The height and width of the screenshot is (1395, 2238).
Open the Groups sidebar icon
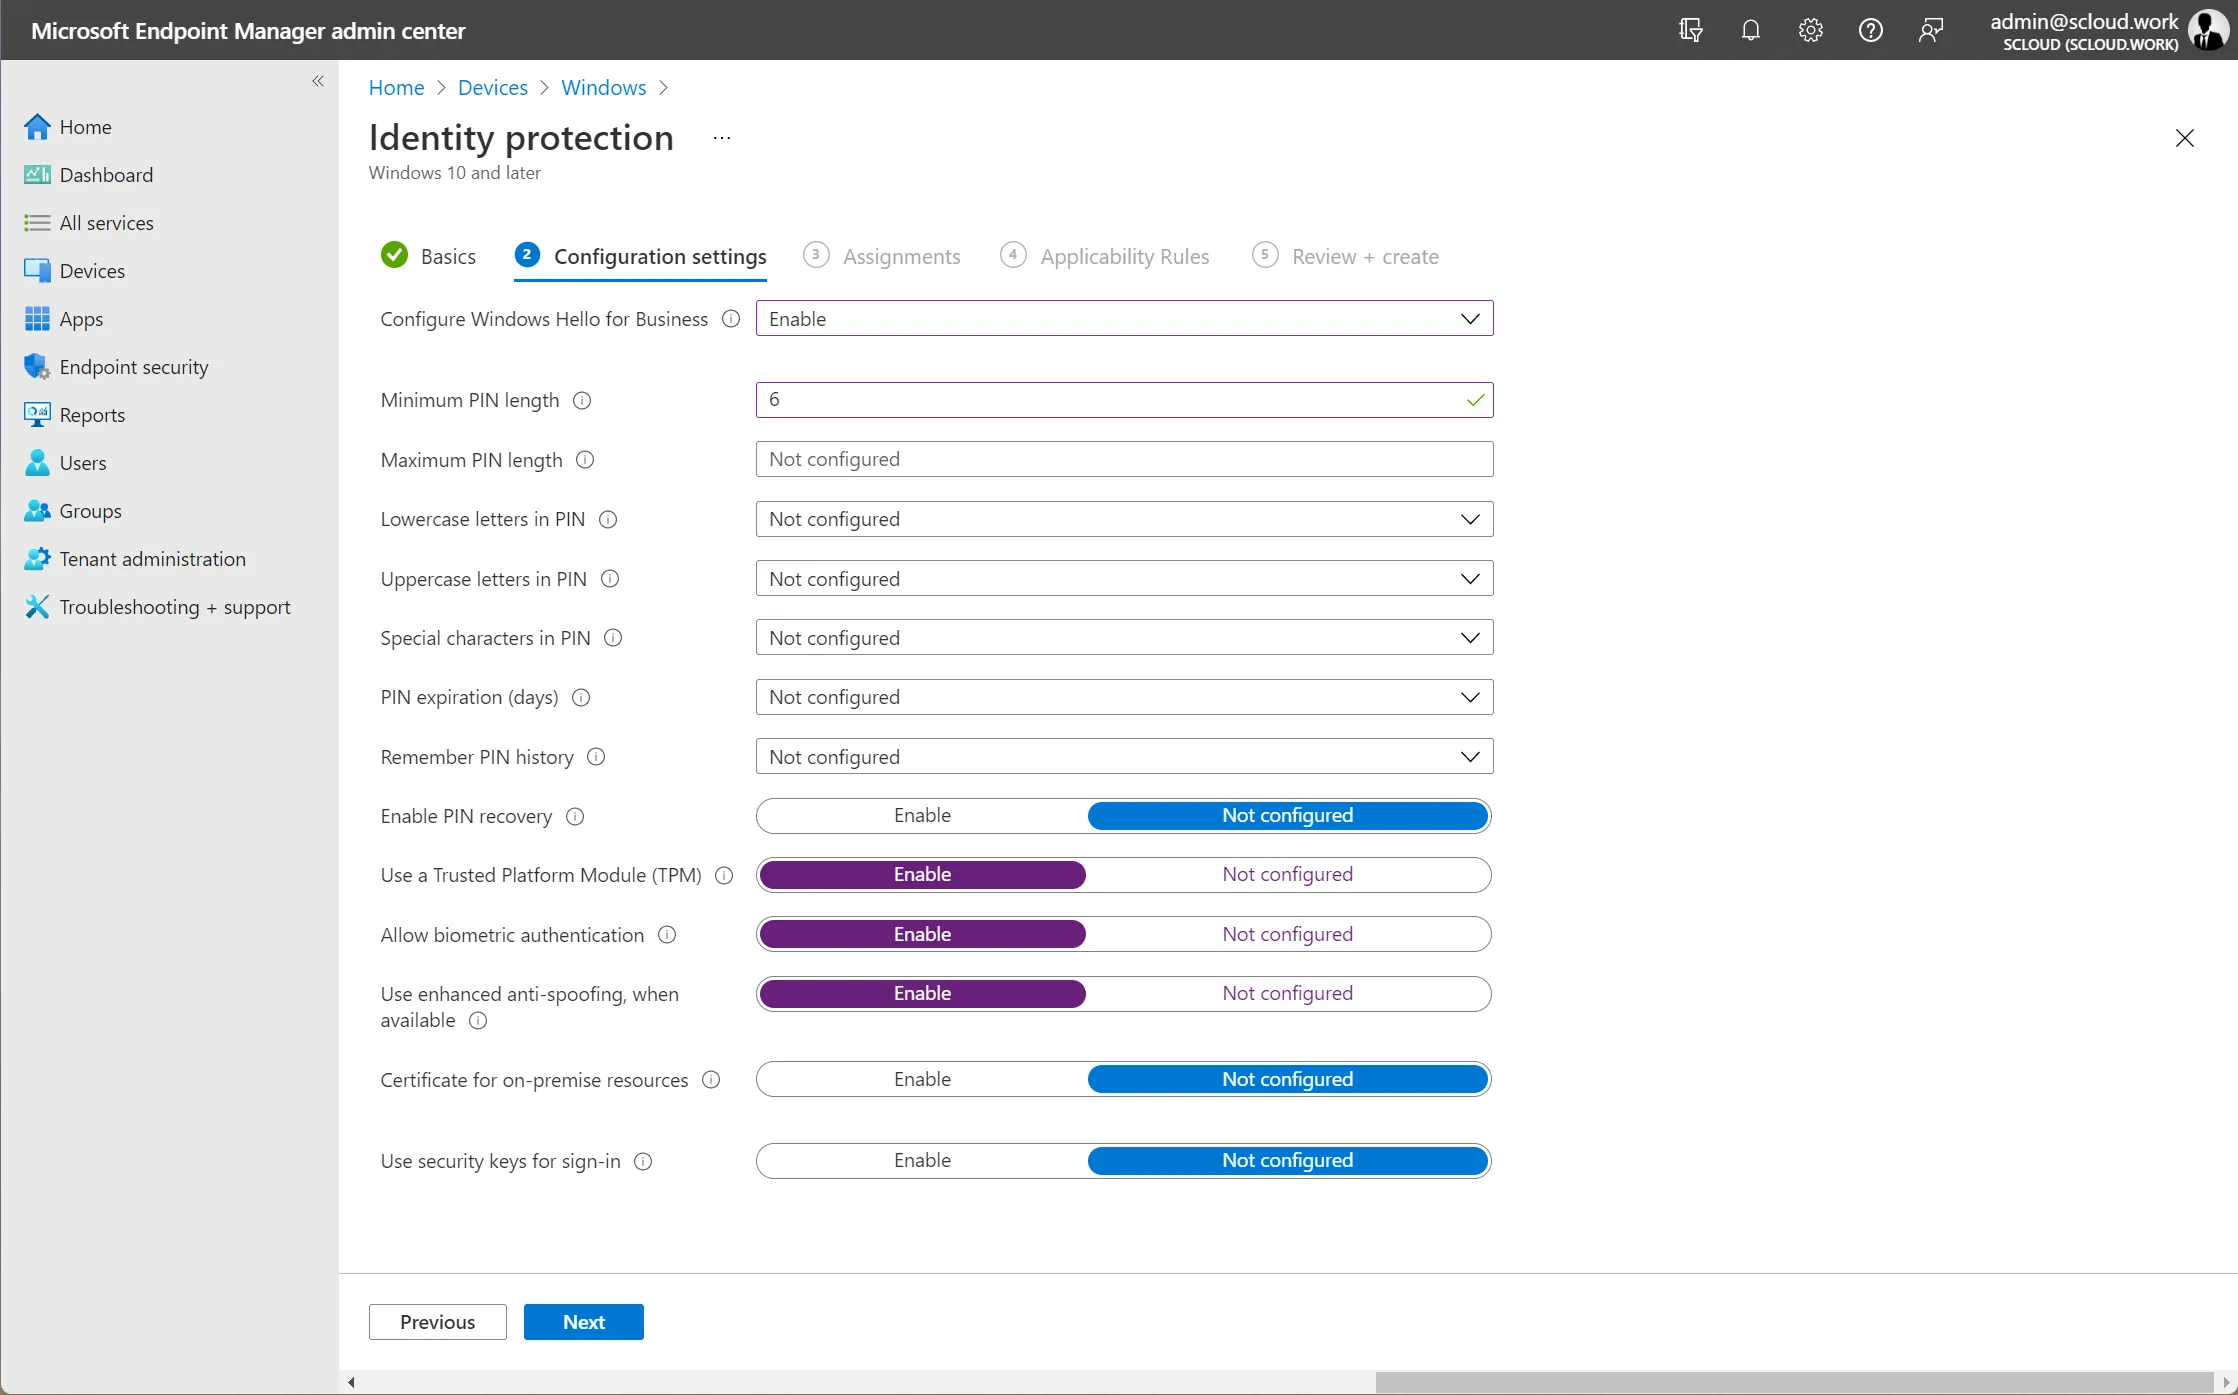click(37, 511)
